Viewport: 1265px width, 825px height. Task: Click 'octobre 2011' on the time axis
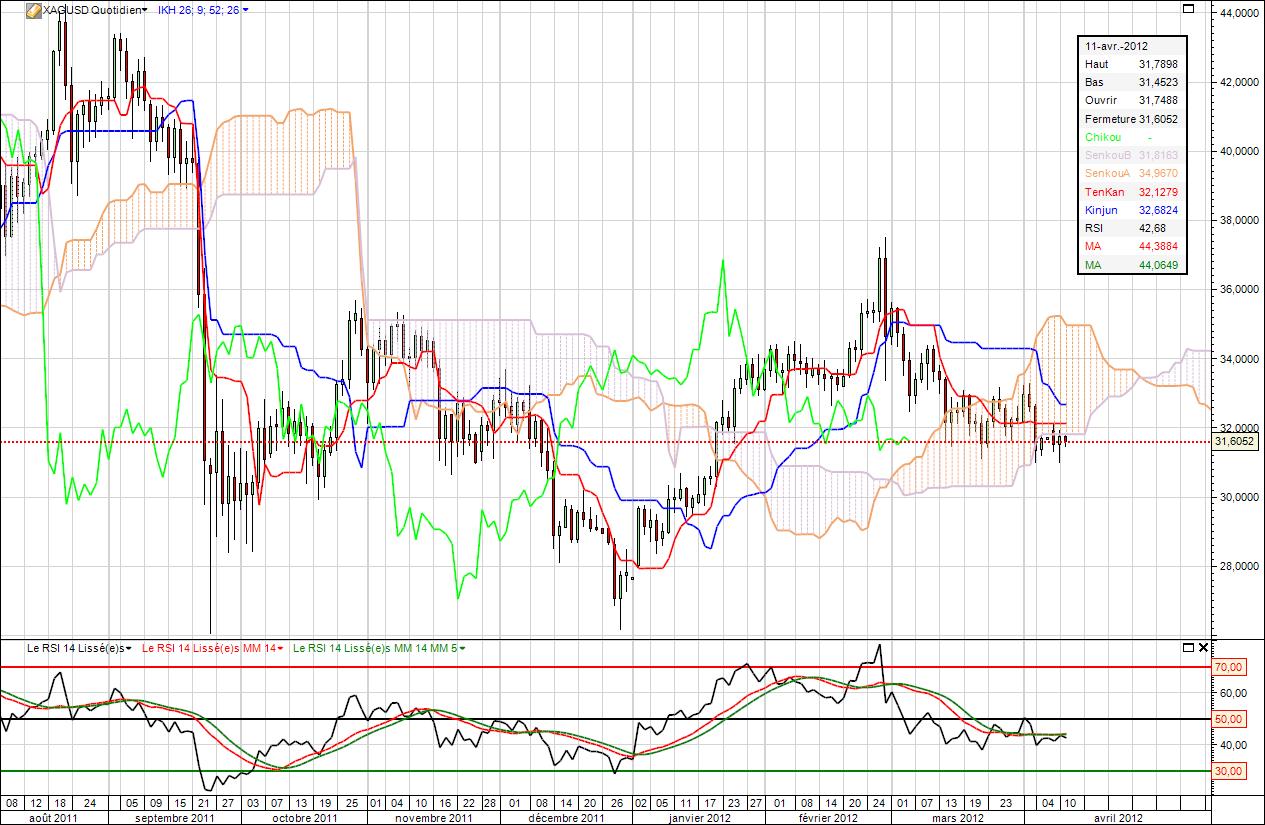pos(305,817)
